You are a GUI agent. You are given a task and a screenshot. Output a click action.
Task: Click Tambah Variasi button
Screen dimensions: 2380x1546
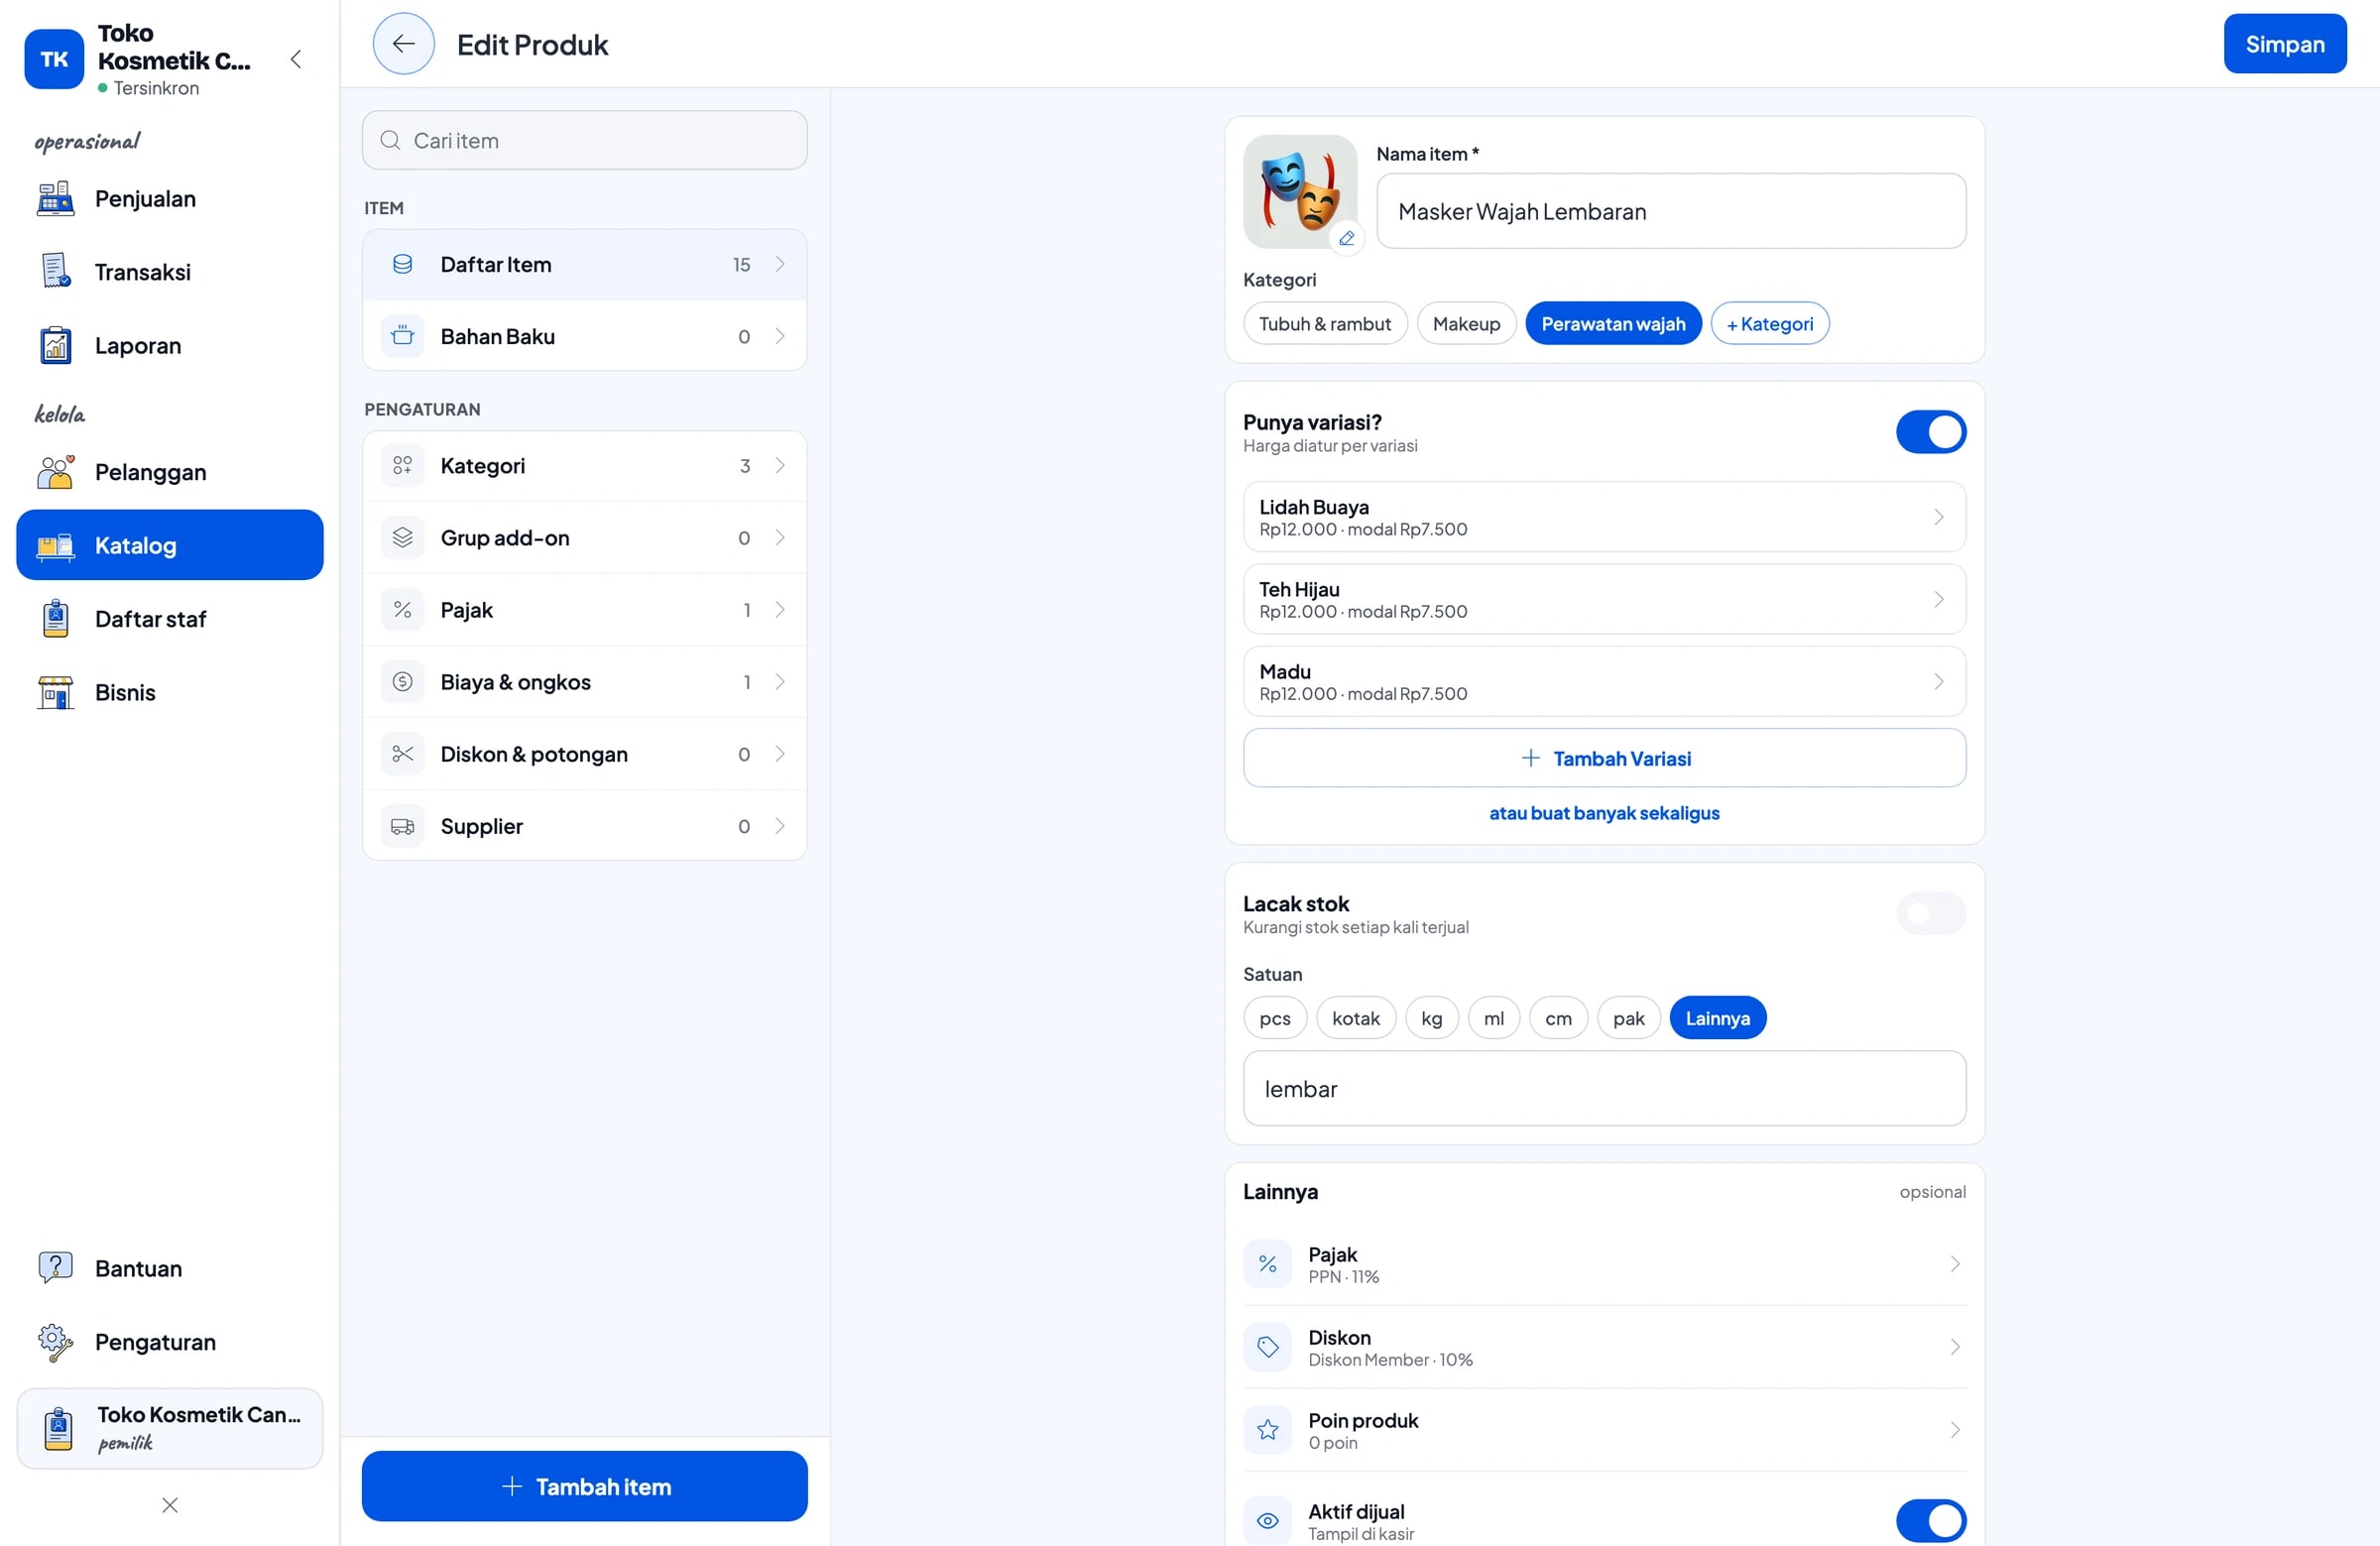point(1604,758)
